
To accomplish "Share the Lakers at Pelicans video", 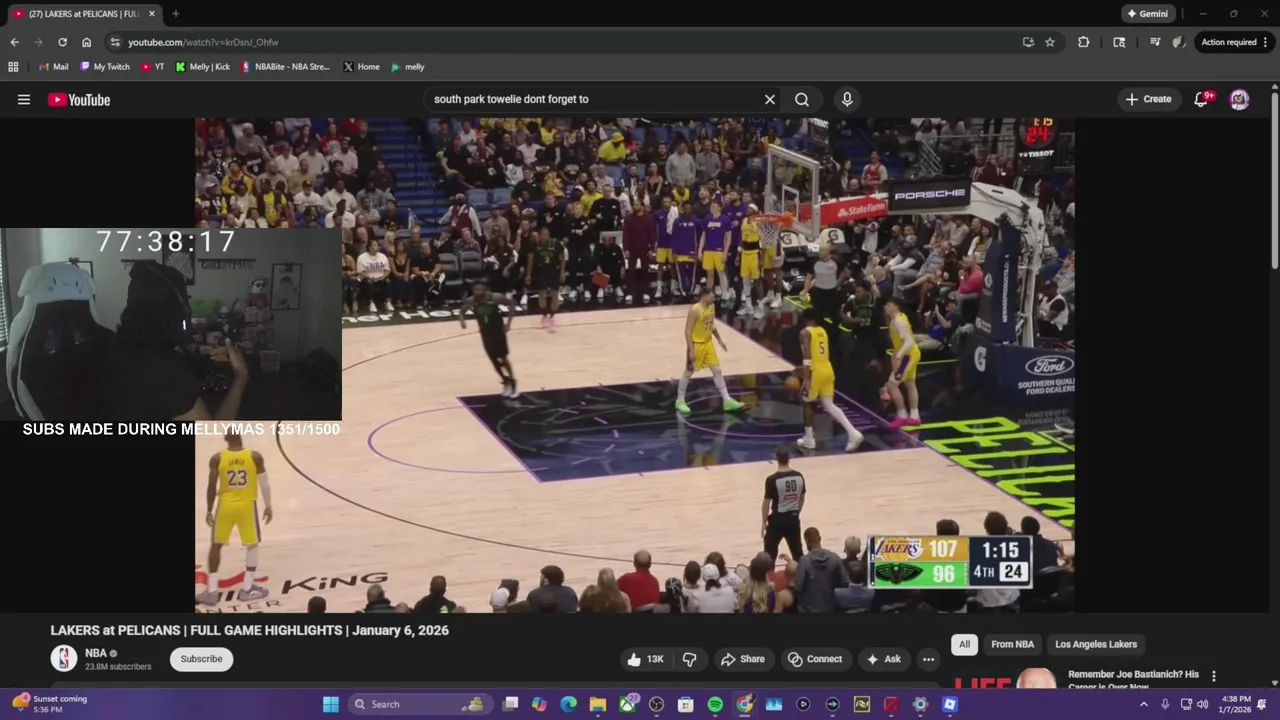I will coord(743,659).
